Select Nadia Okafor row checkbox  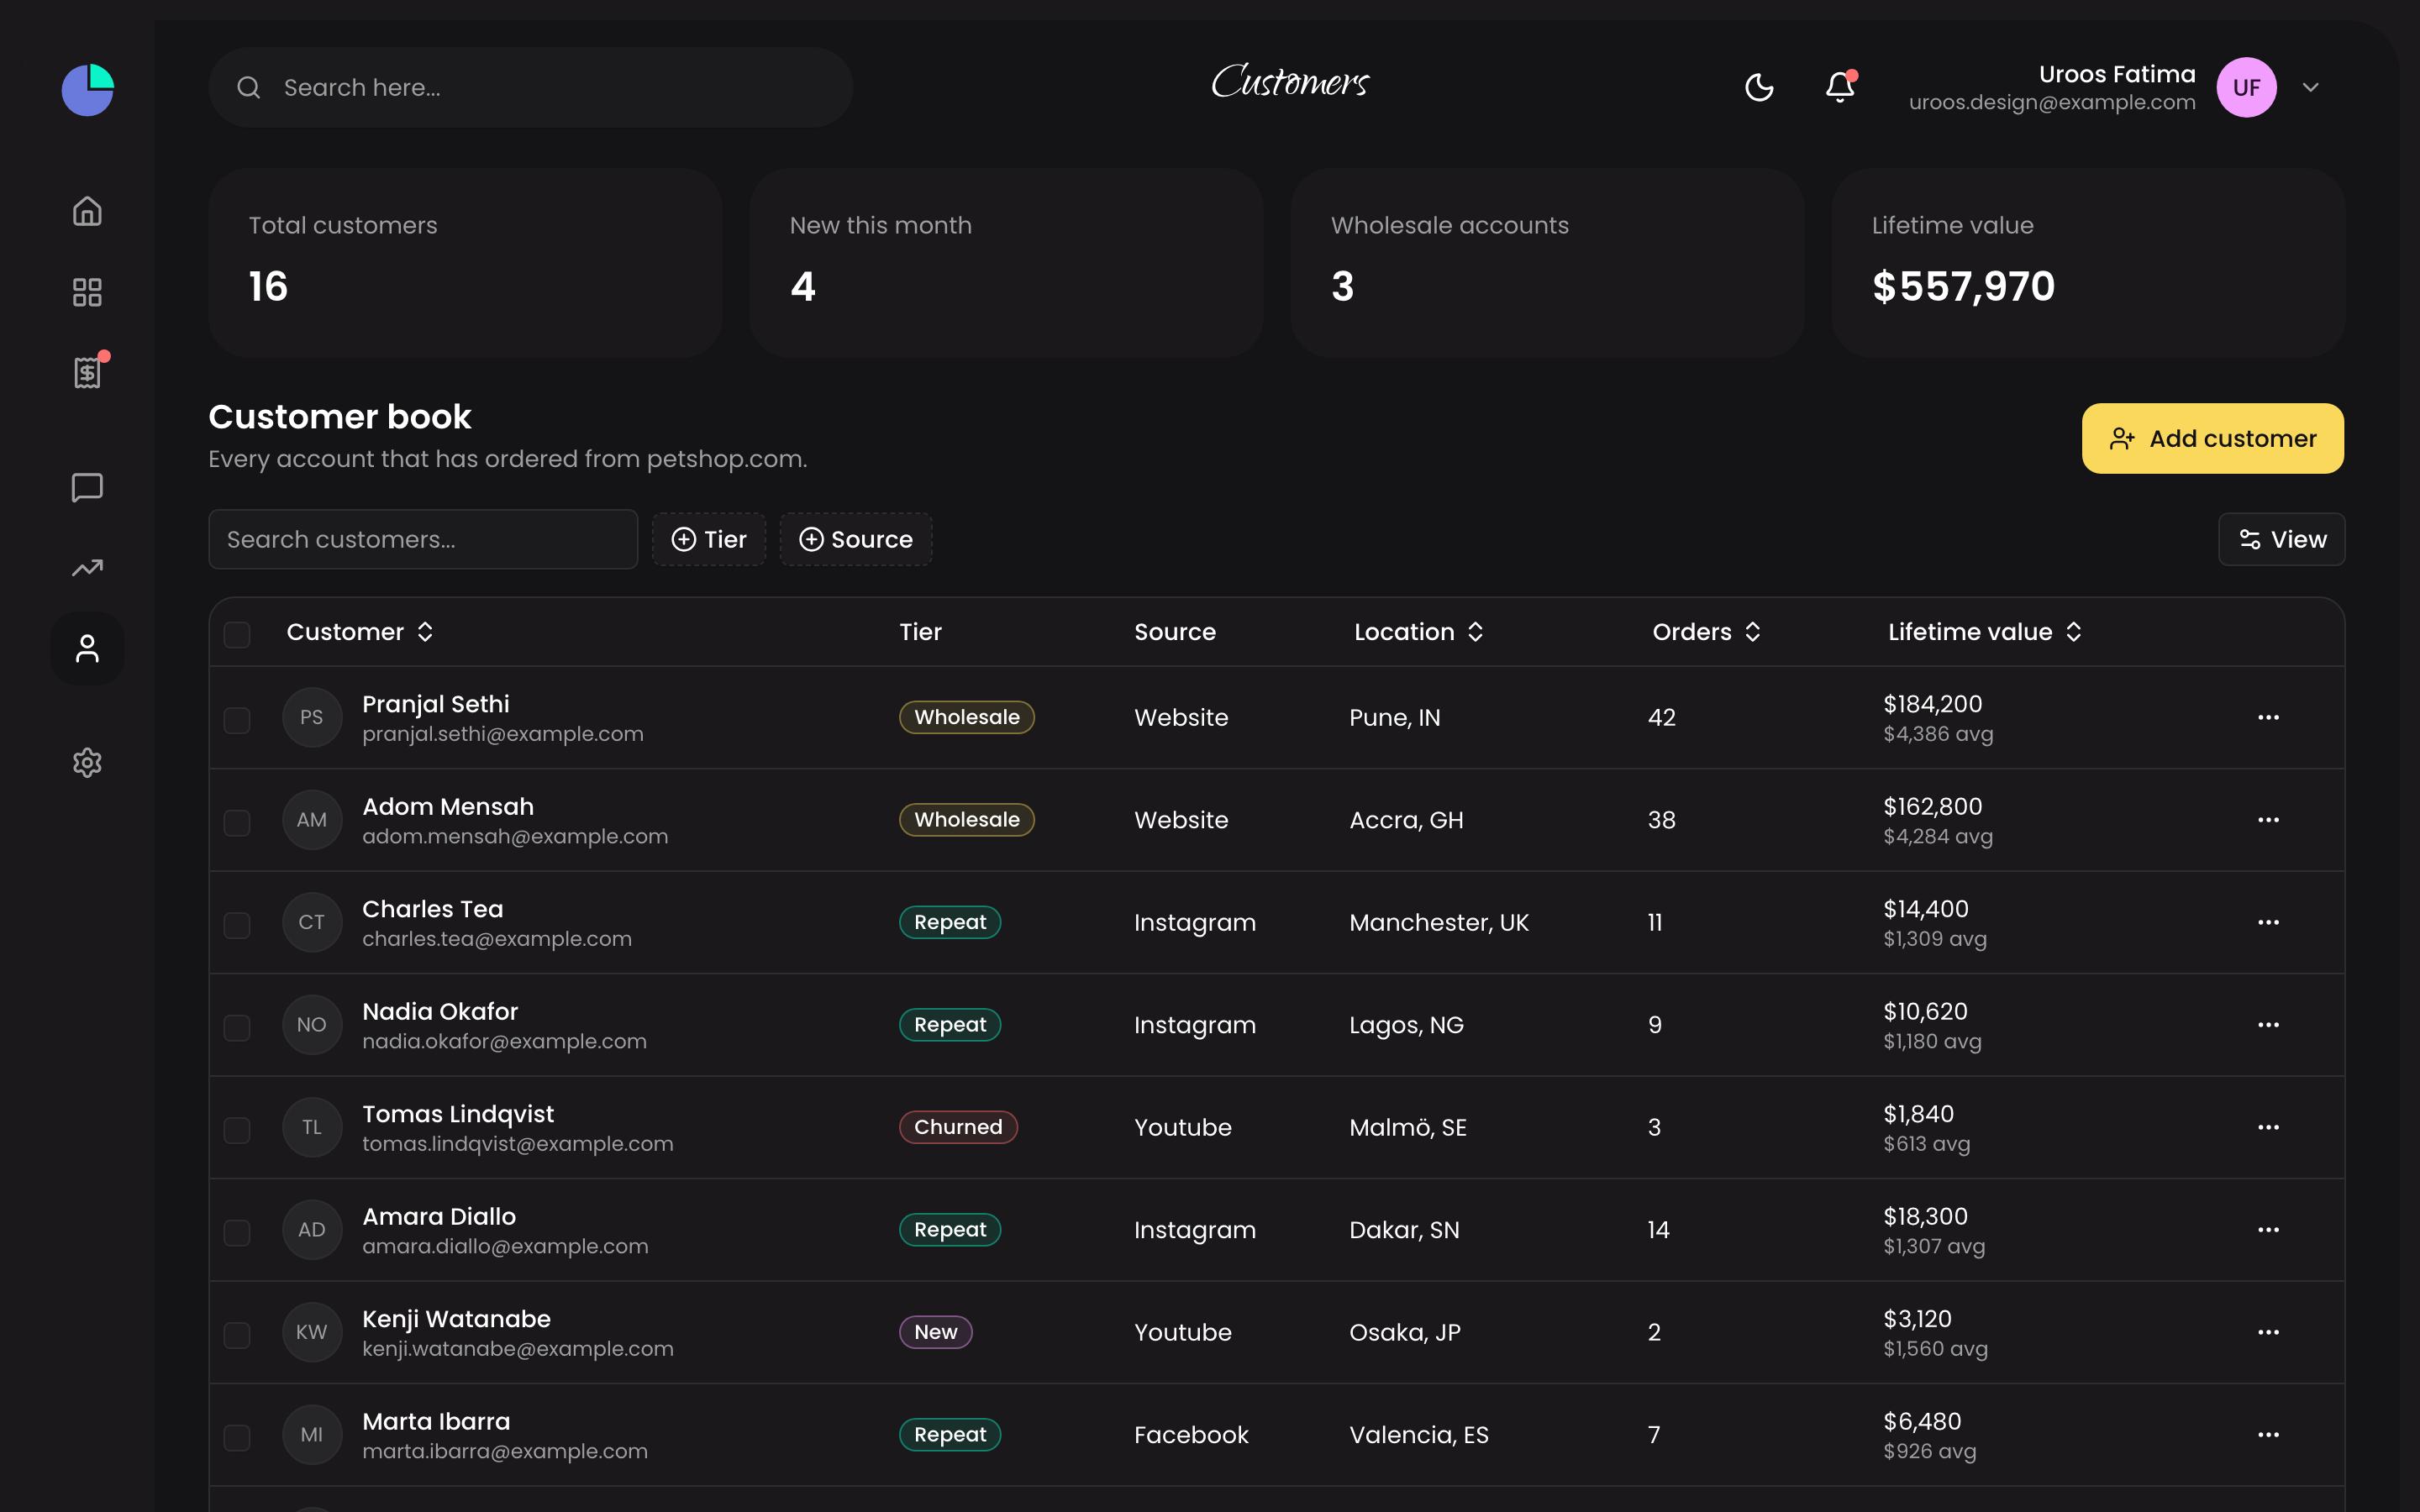[x=237, y=1028]
